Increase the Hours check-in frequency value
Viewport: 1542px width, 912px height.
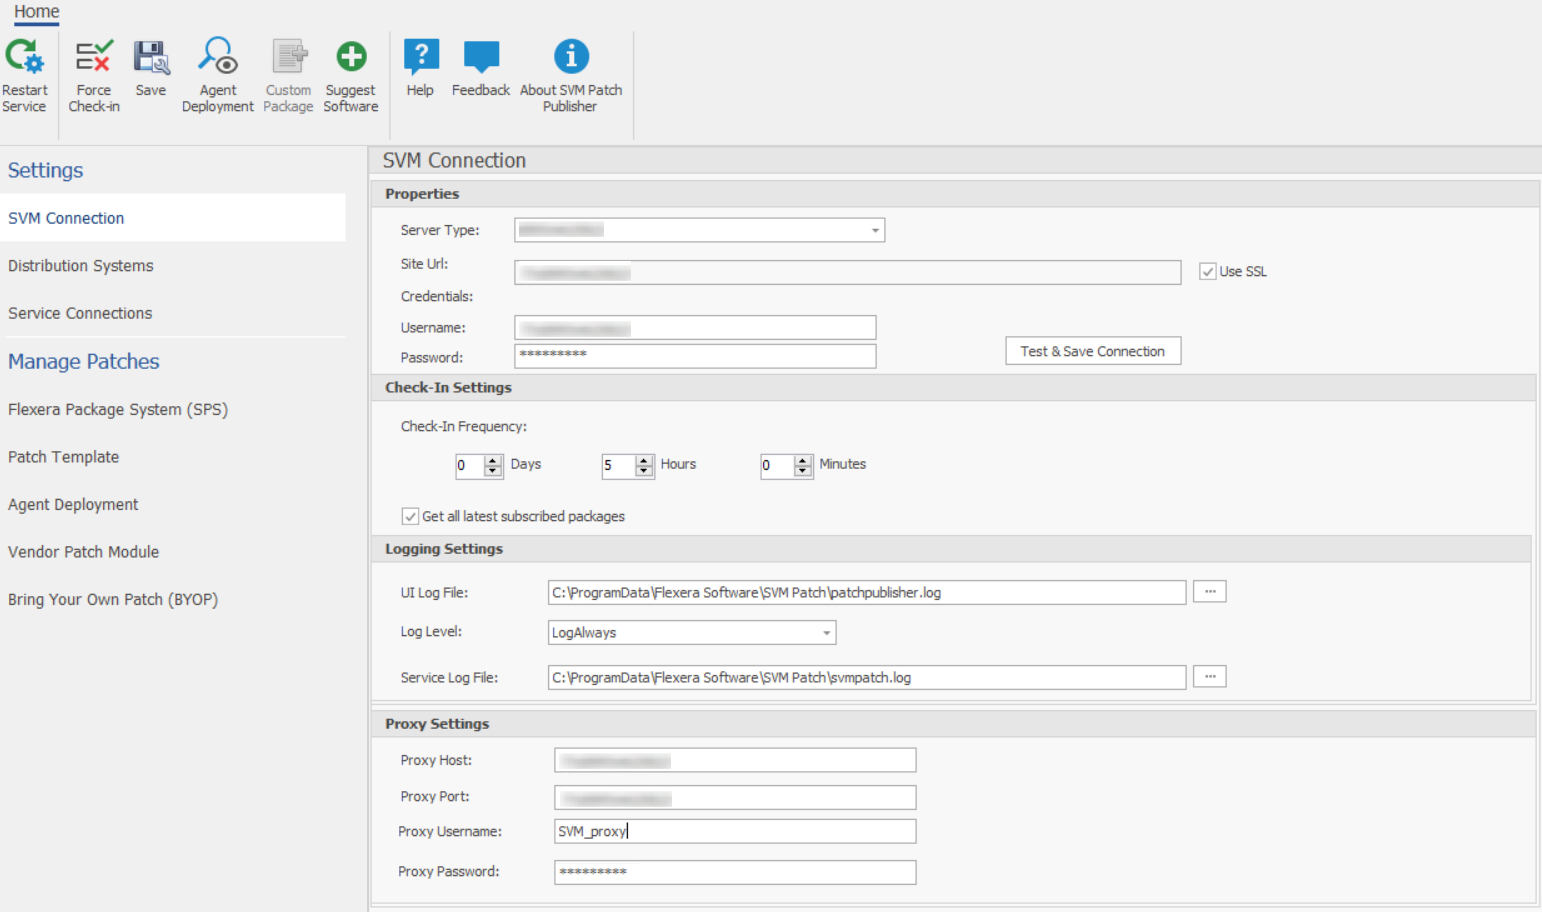point(644,460)
